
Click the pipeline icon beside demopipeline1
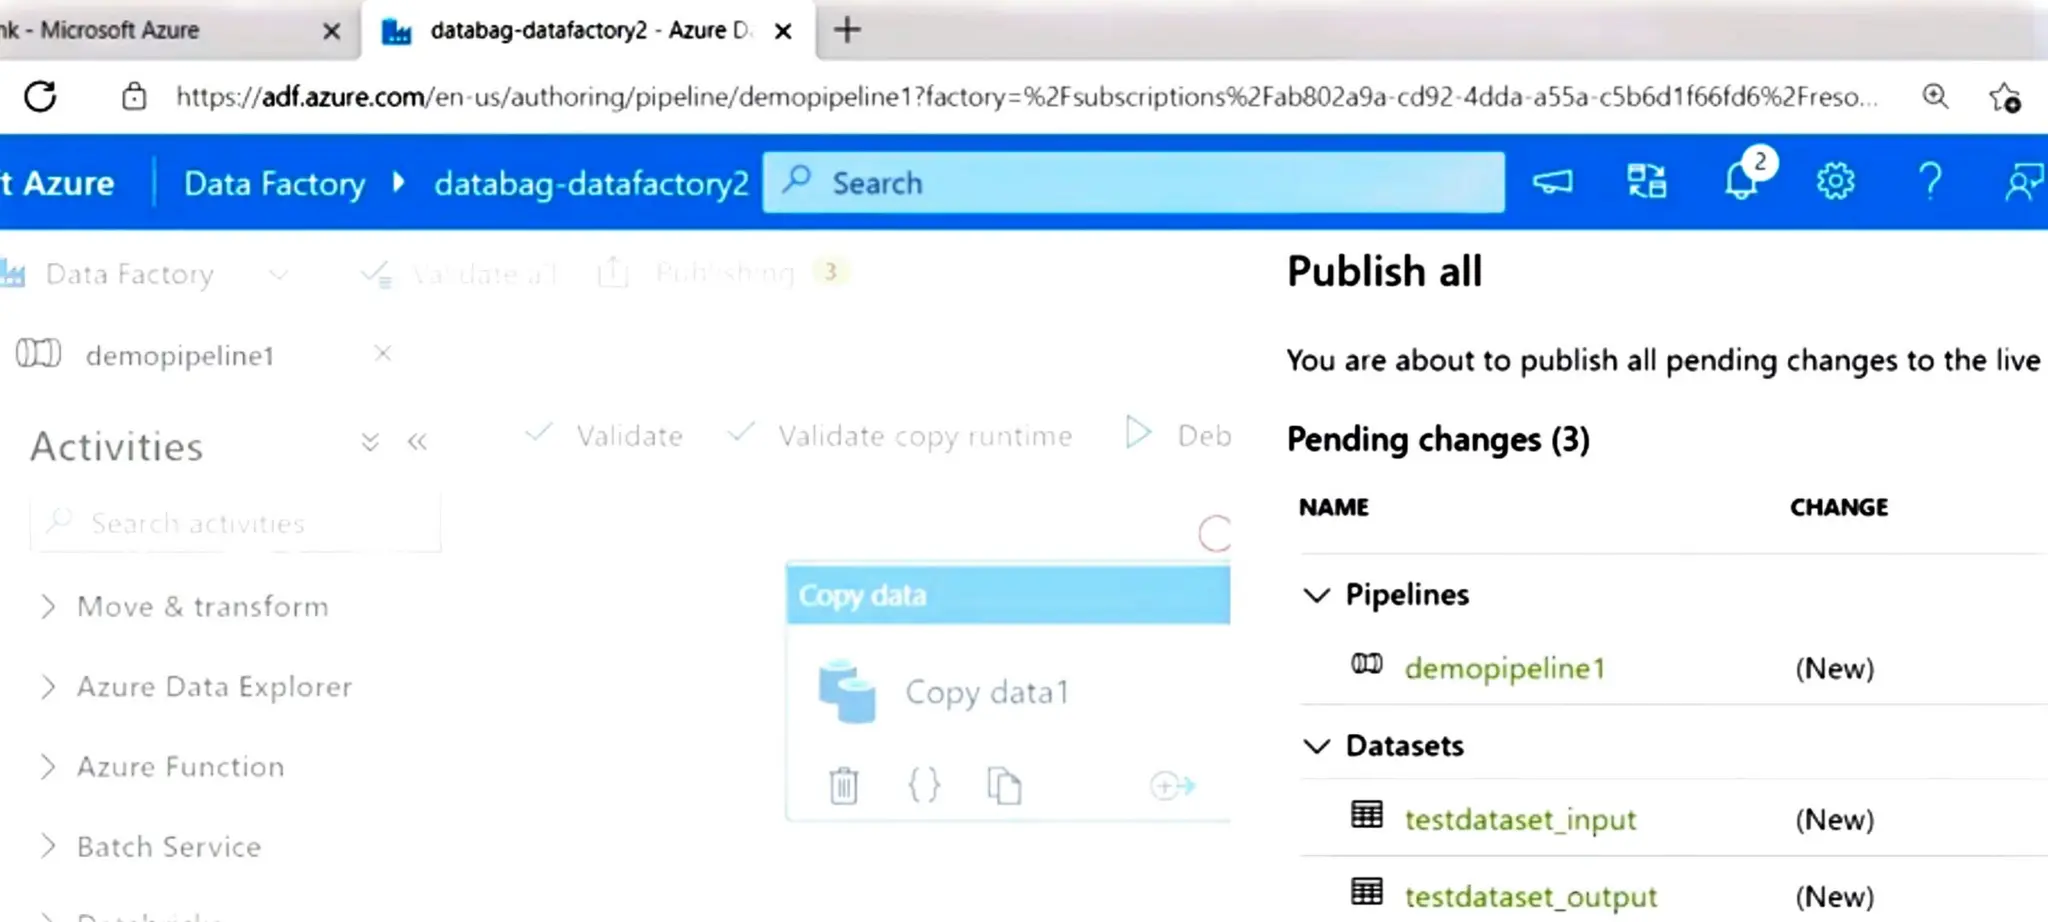click(x=1367, y=664)
